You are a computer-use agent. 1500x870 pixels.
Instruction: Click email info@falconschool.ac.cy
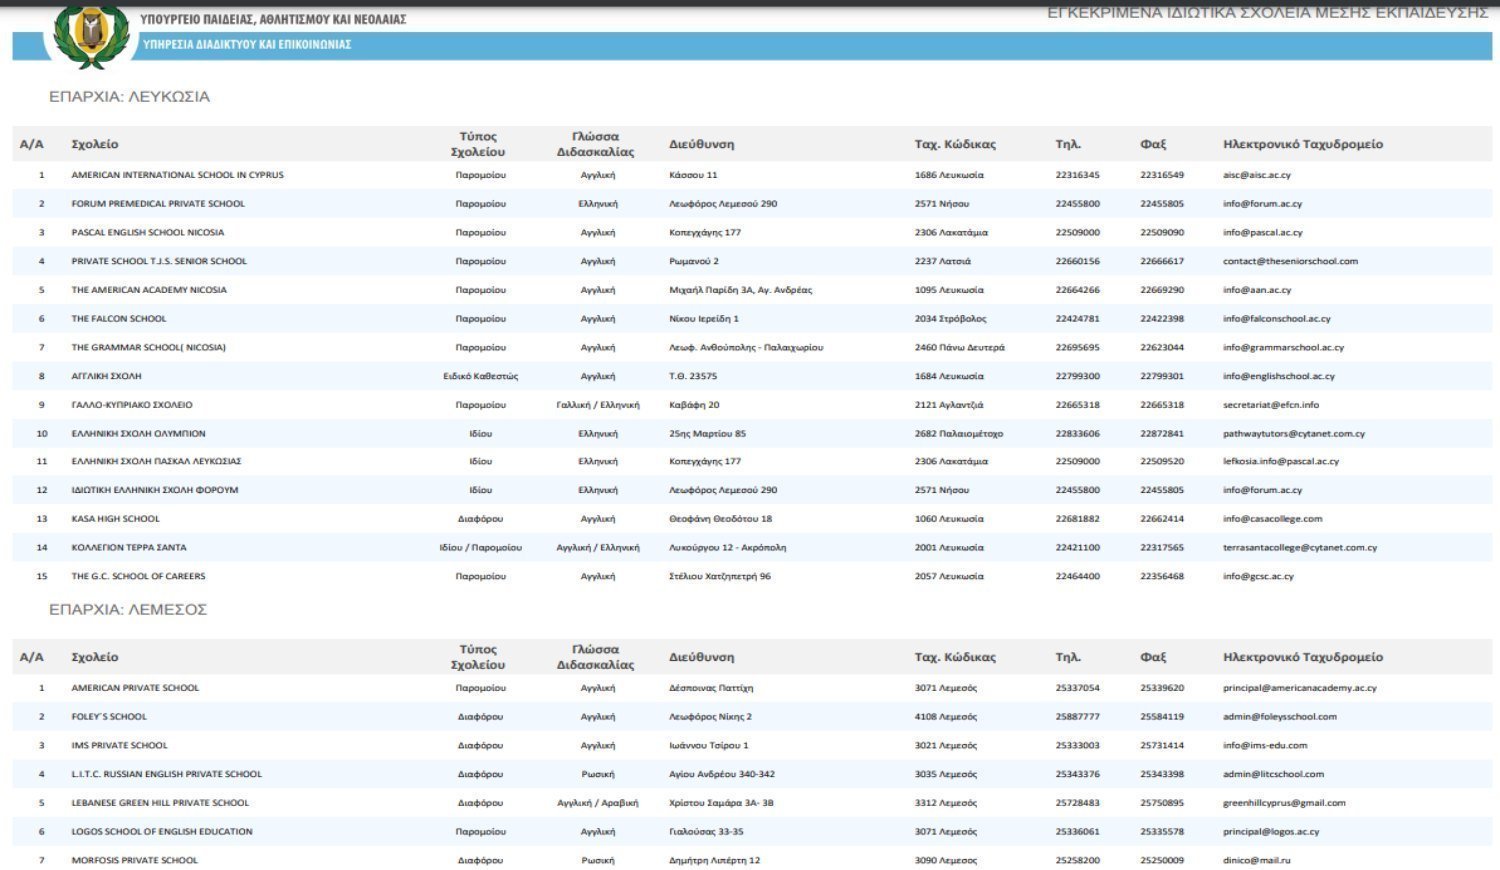[x=1277, y=319]
